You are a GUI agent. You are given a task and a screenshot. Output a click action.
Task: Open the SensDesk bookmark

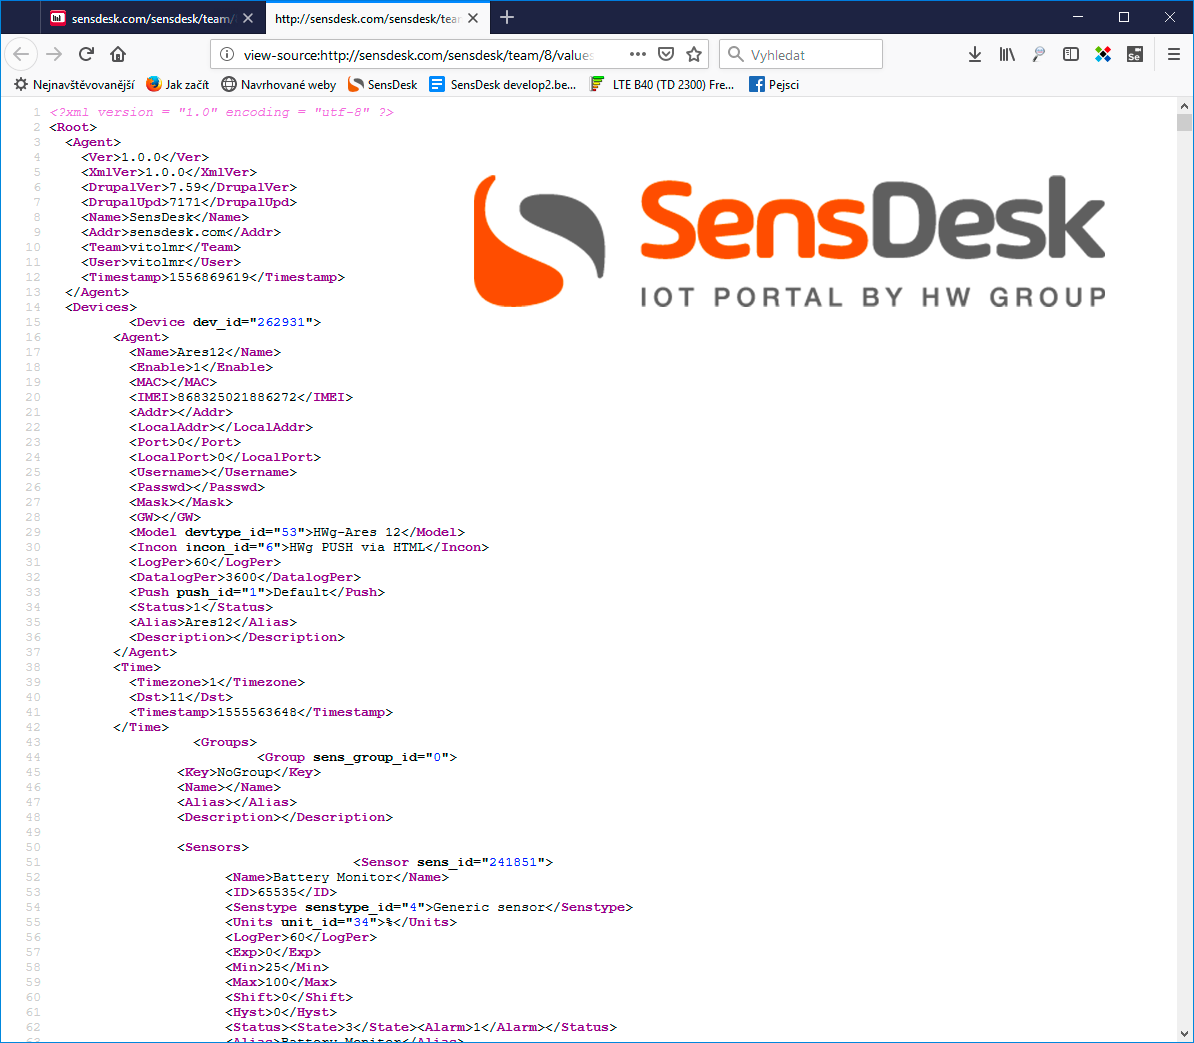(x=382, y=85)
